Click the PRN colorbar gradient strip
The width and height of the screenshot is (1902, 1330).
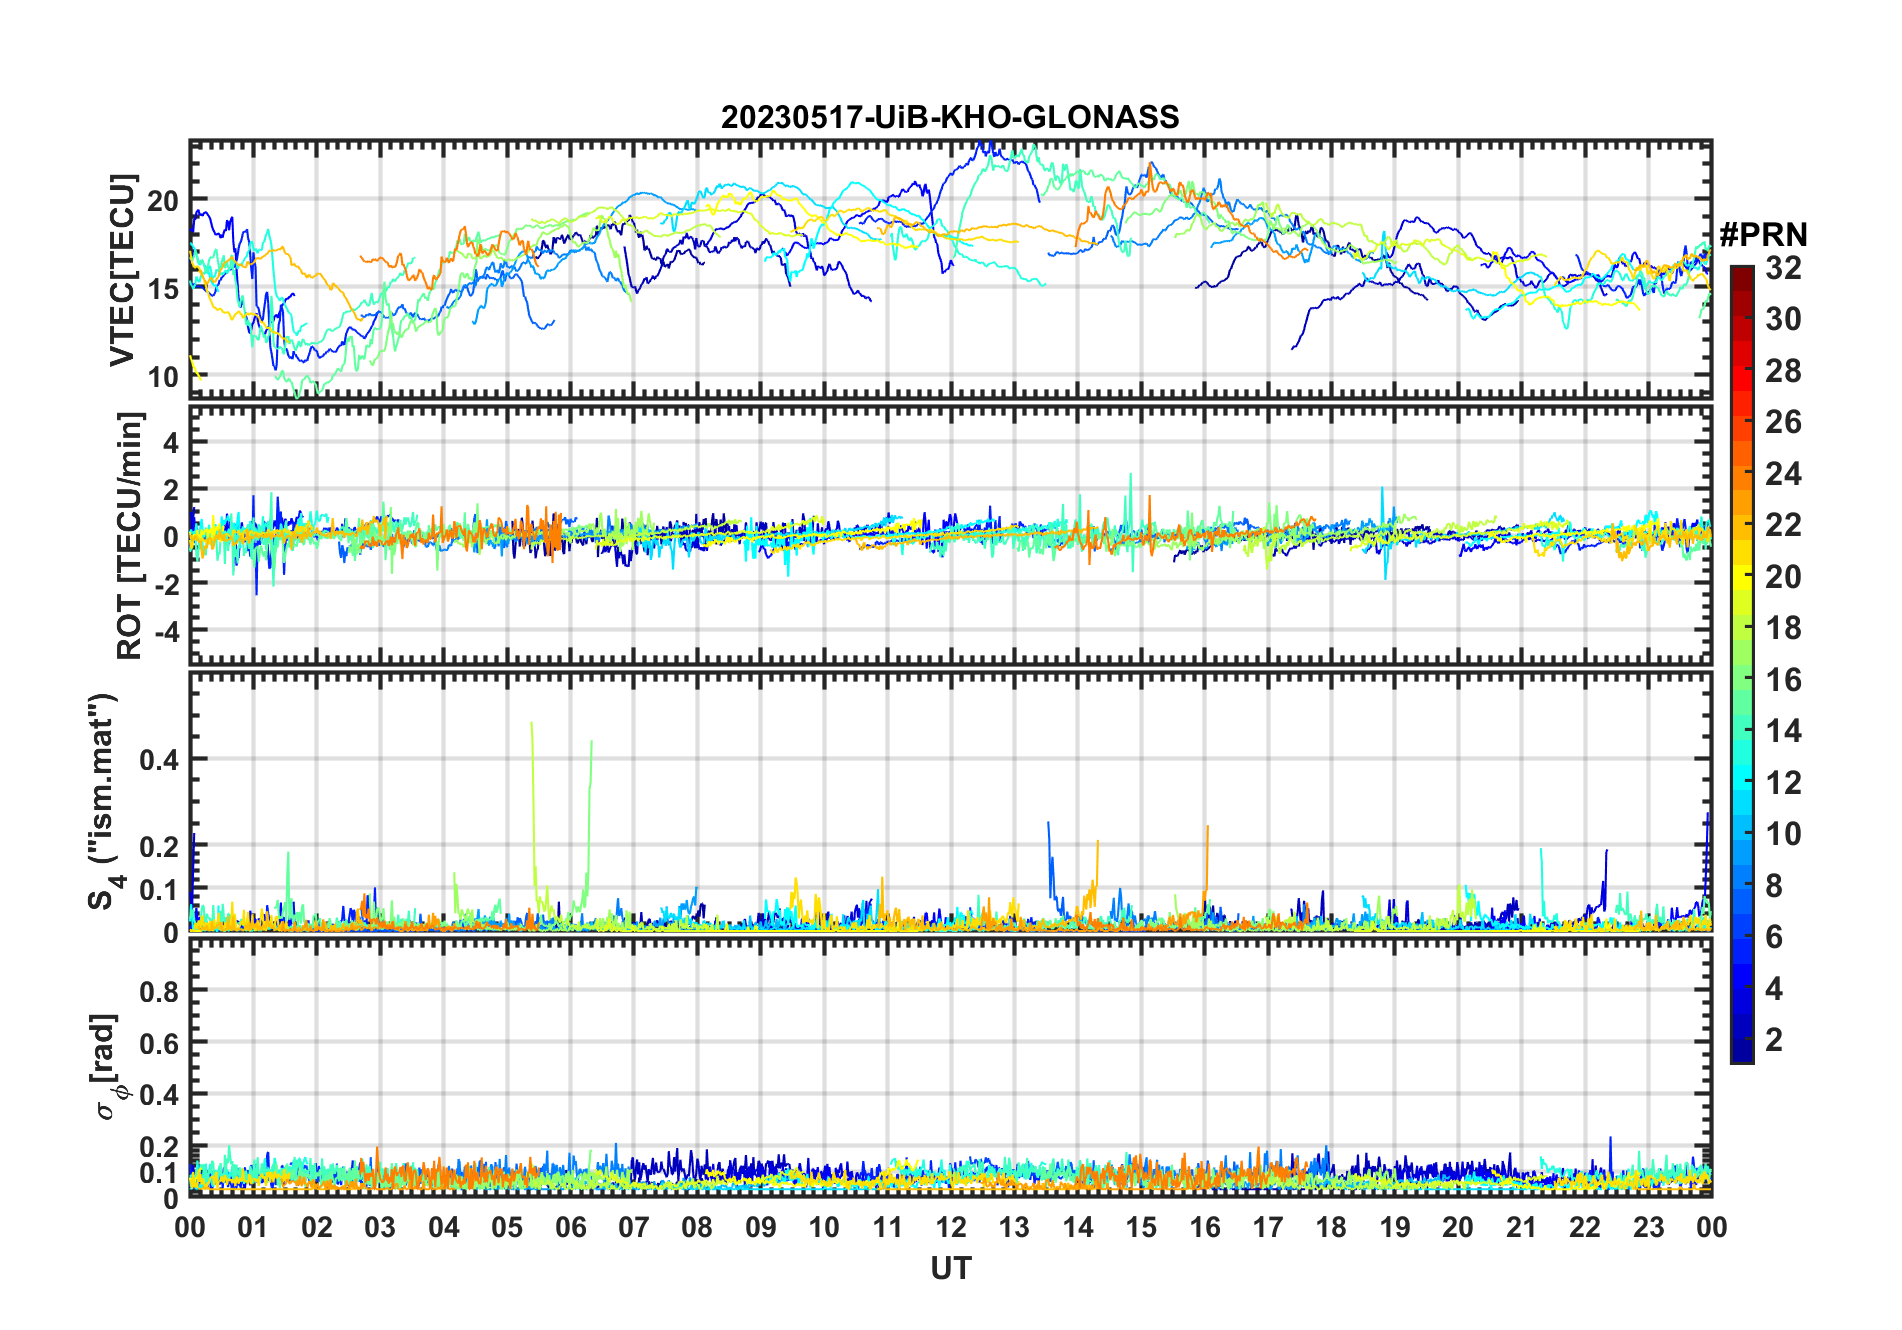click(x=1742, y=664)
